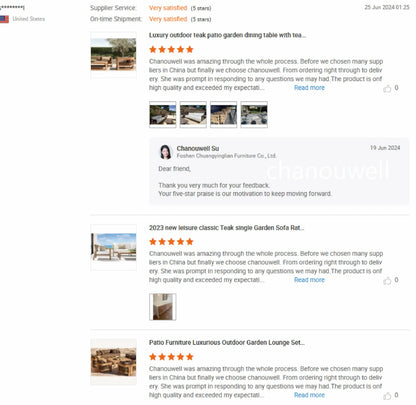
Task: Open Patio Furniture Luxurious Outdoor Lounge Set link
Action: 227,343
